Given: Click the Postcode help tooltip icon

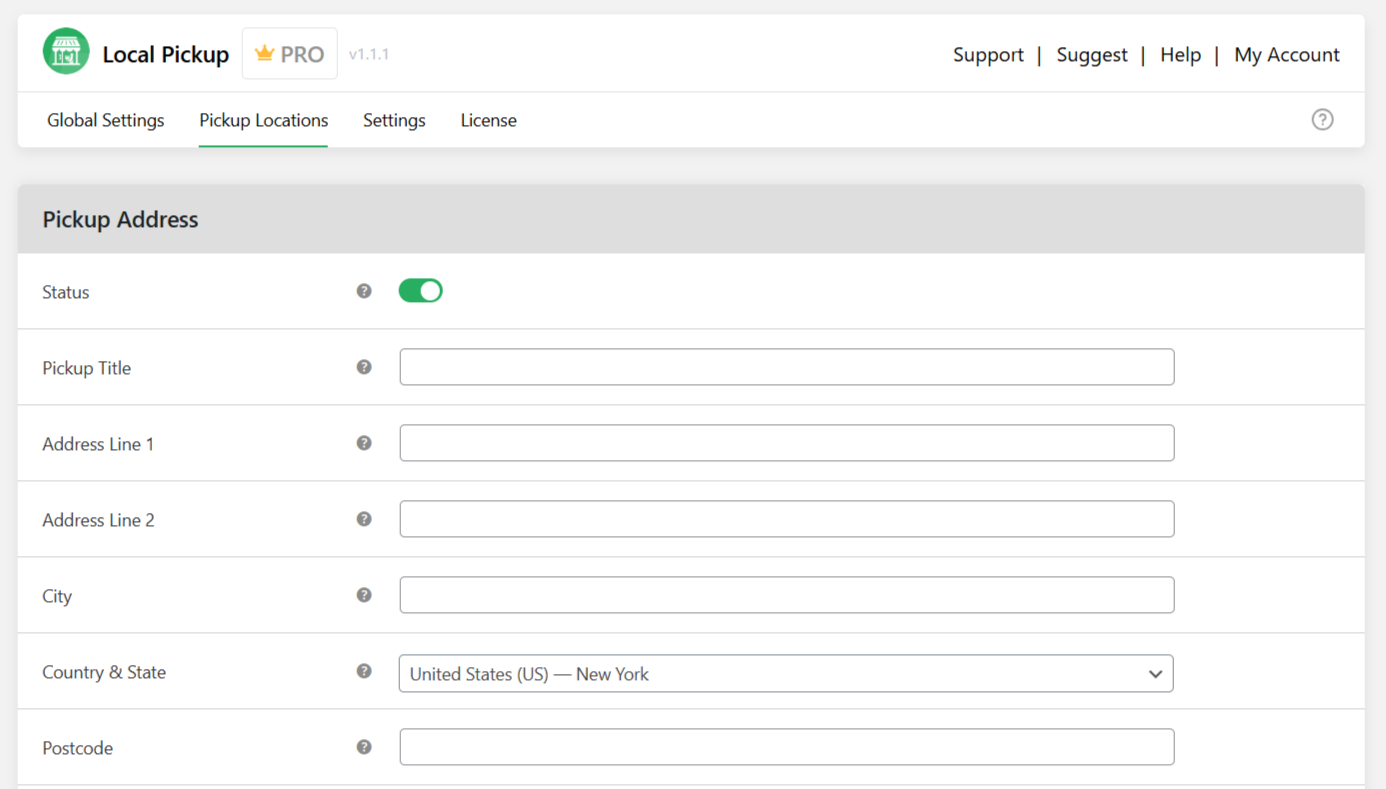Looking at the screenshot, I should pos(364,747).
